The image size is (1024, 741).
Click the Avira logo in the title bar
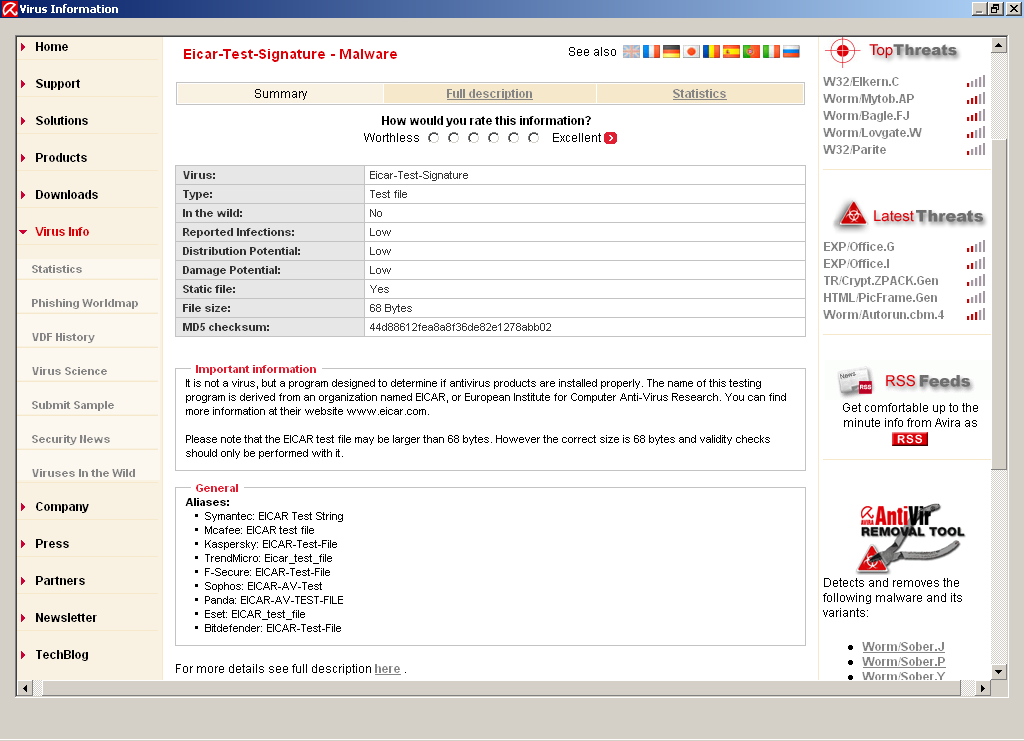coord(10,9)
